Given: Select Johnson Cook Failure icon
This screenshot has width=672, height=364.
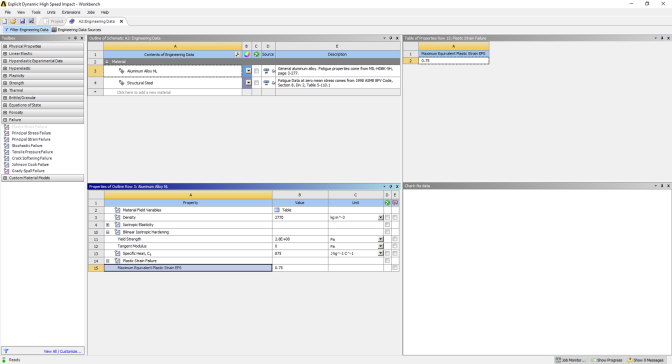Looking at the screenshot, I should pyautogui.click(x=6, y=165).
